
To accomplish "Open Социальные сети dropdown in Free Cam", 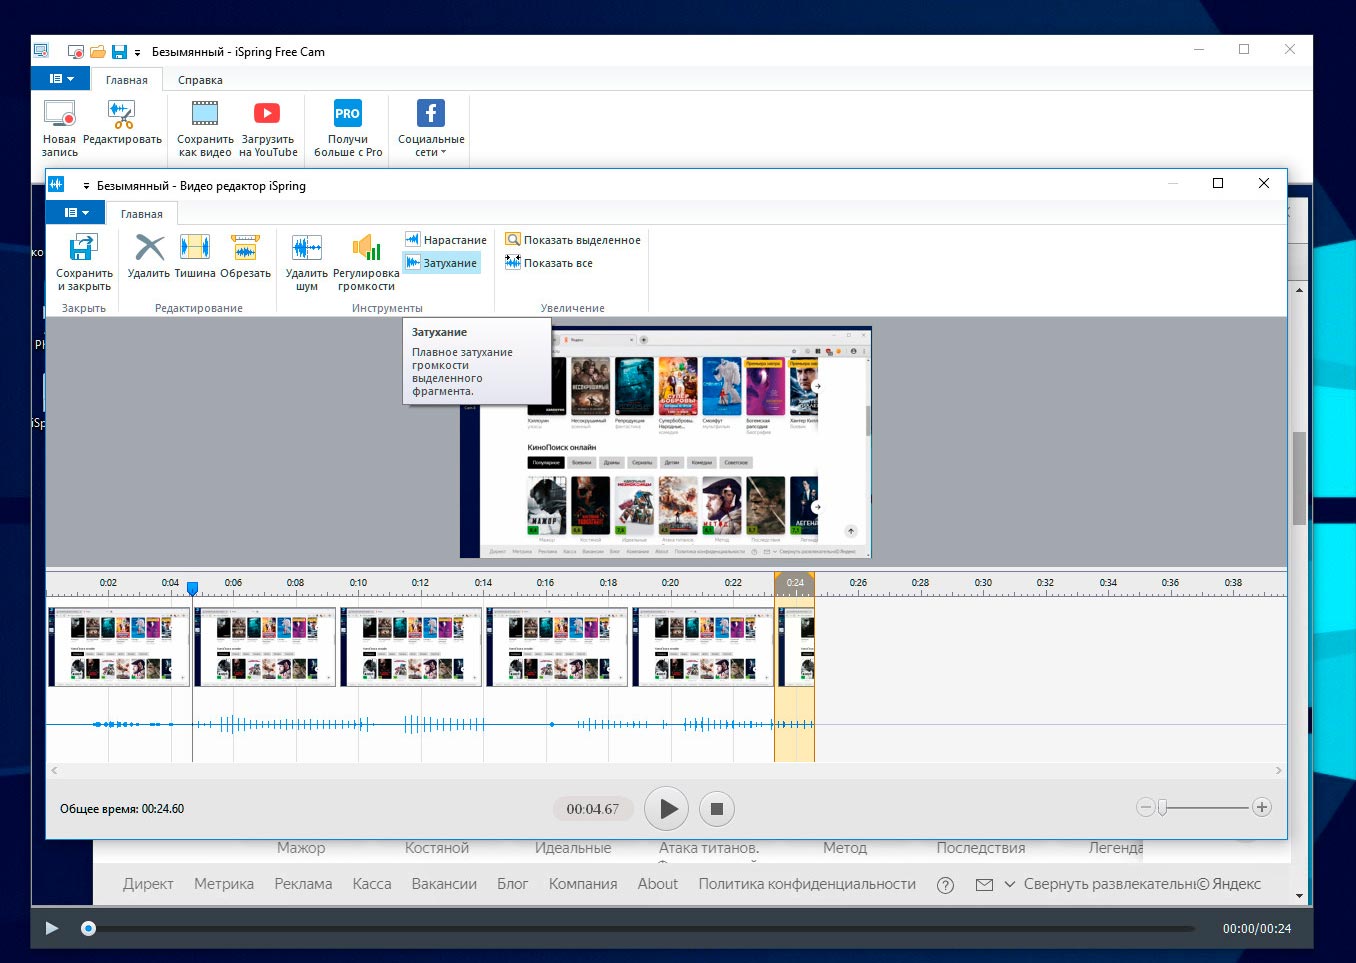I will coord(431,128).
